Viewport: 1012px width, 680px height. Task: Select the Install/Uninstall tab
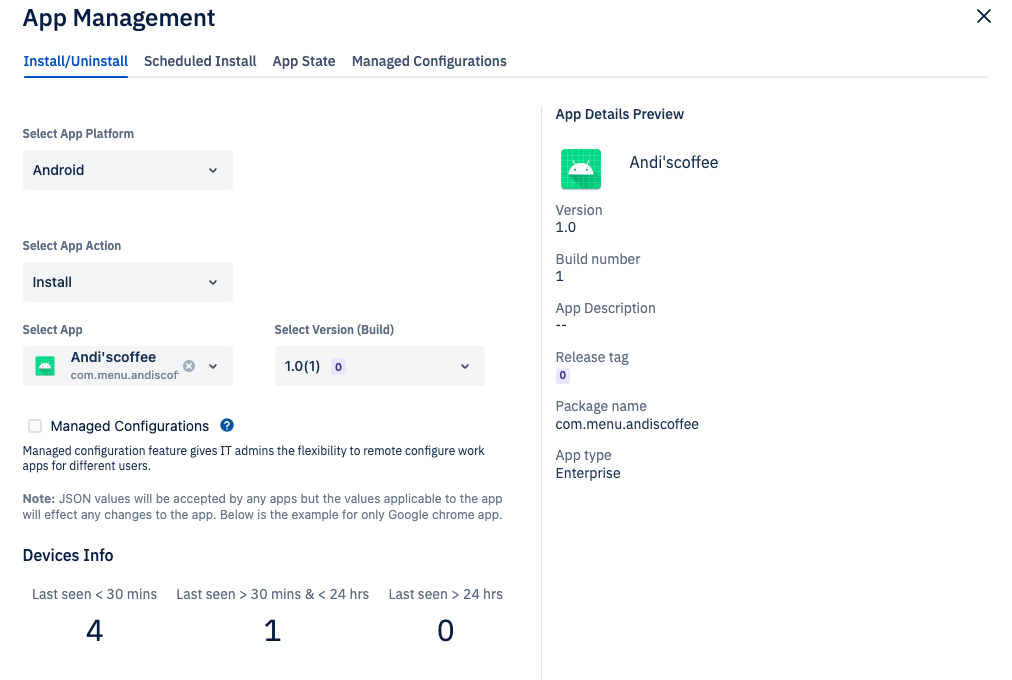click(x=75, y=61)
